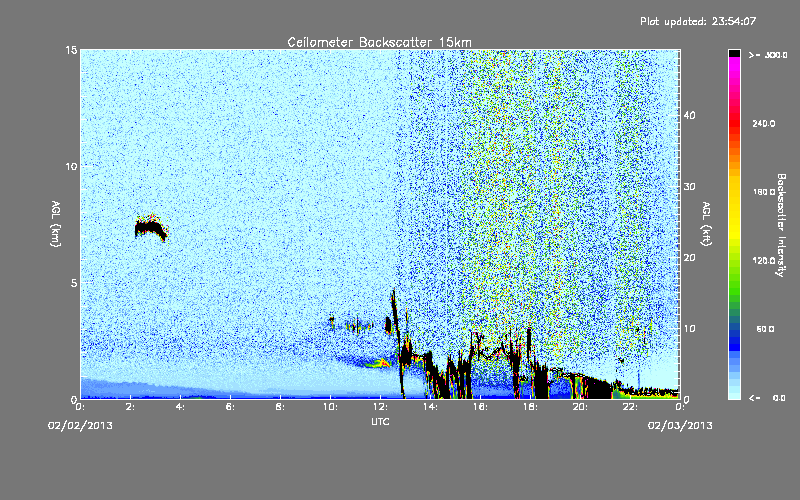This screenshot has width=800, height=500.
Task: Click the "6:" hour tick label
Action: pos(230,407)
